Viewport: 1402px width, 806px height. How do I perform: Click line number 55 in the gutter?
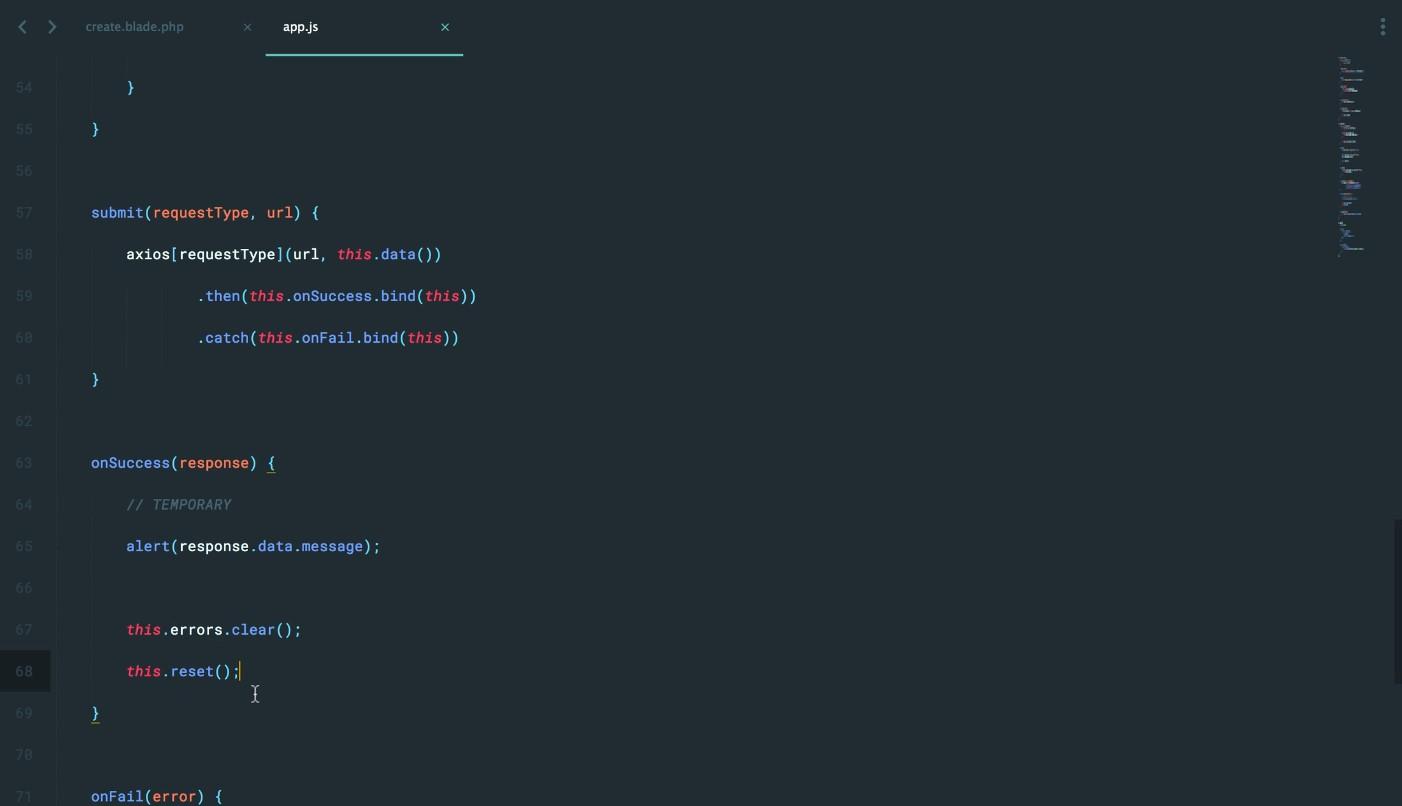tap(23, 129)
